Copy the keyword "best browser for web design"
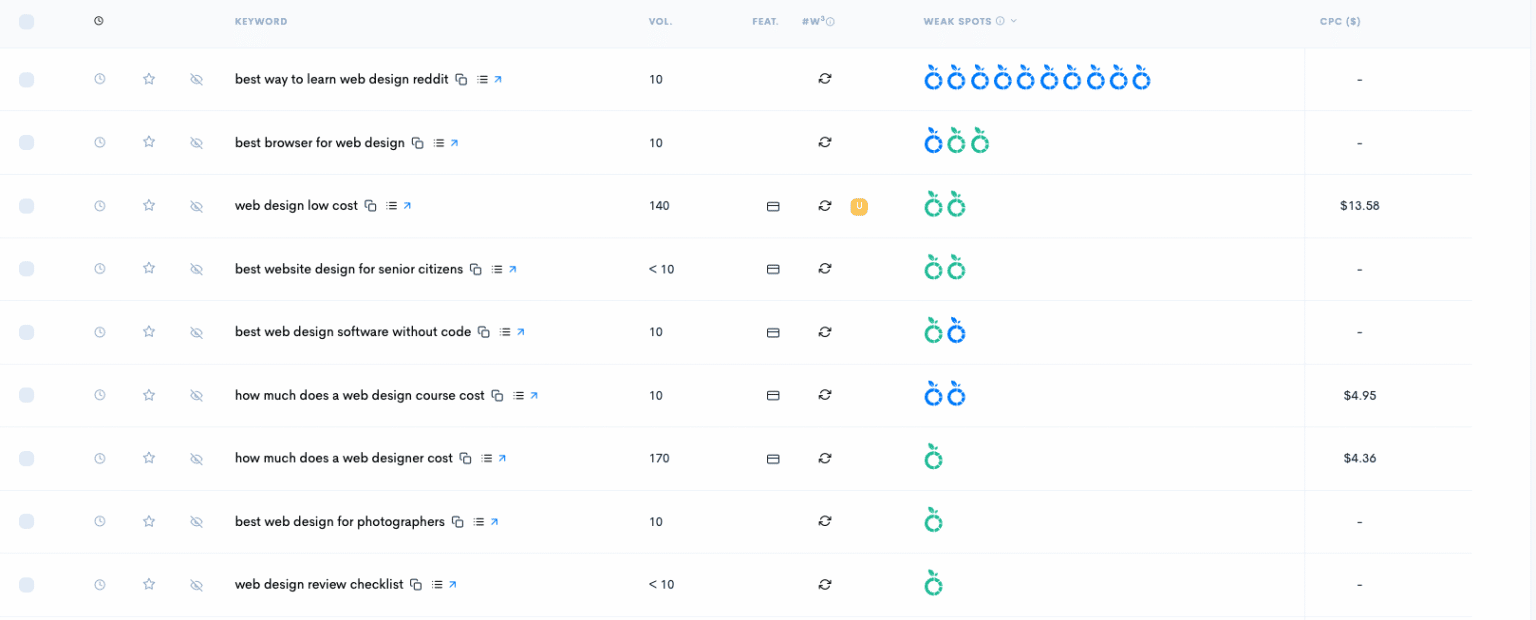 (x=418, y=143)
